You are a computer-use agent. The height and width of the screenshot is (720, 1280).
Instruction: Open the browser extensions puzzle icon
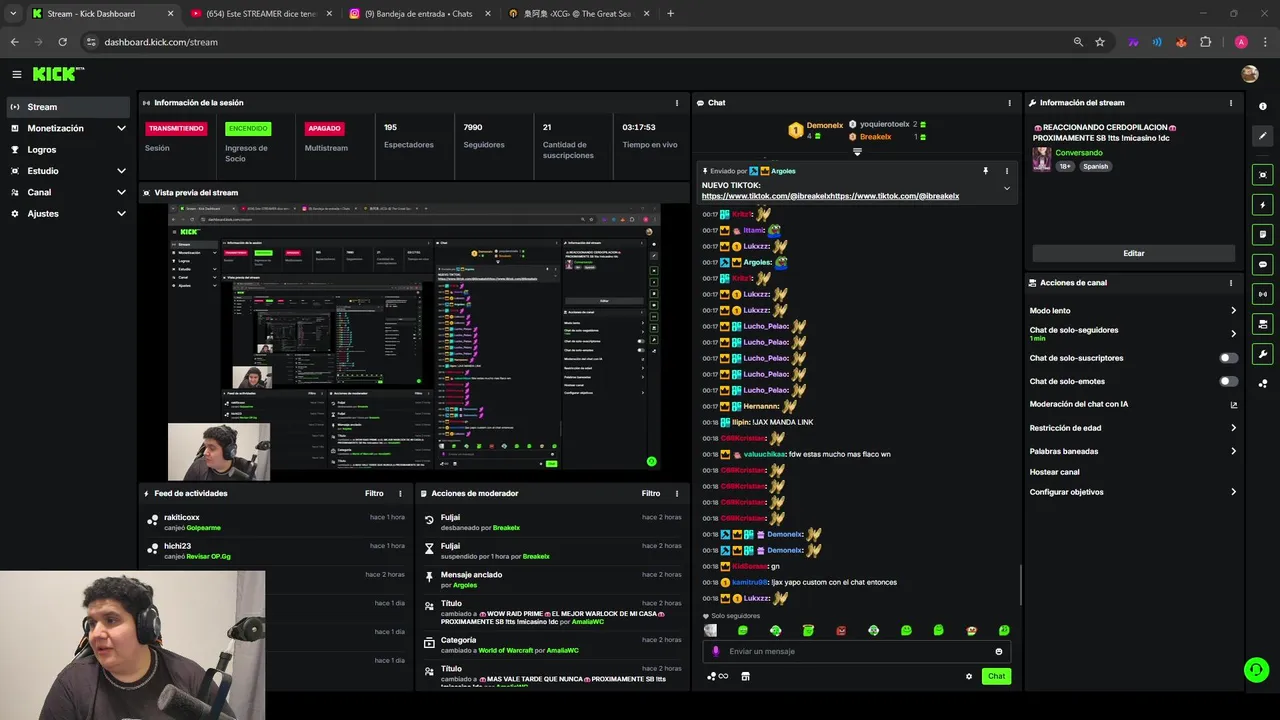coord(1205,42)
